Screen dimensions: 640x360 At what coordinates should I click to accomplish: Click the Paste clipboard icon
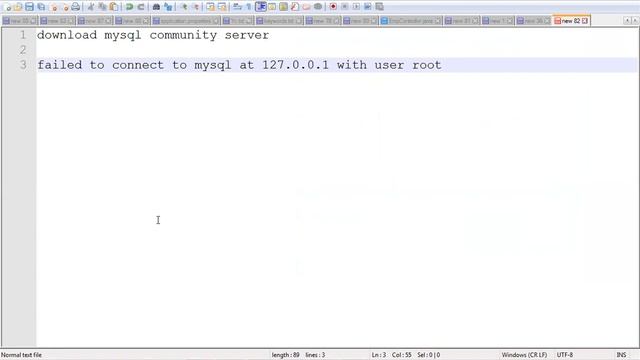pyautogui.click(x=113, y=7)
